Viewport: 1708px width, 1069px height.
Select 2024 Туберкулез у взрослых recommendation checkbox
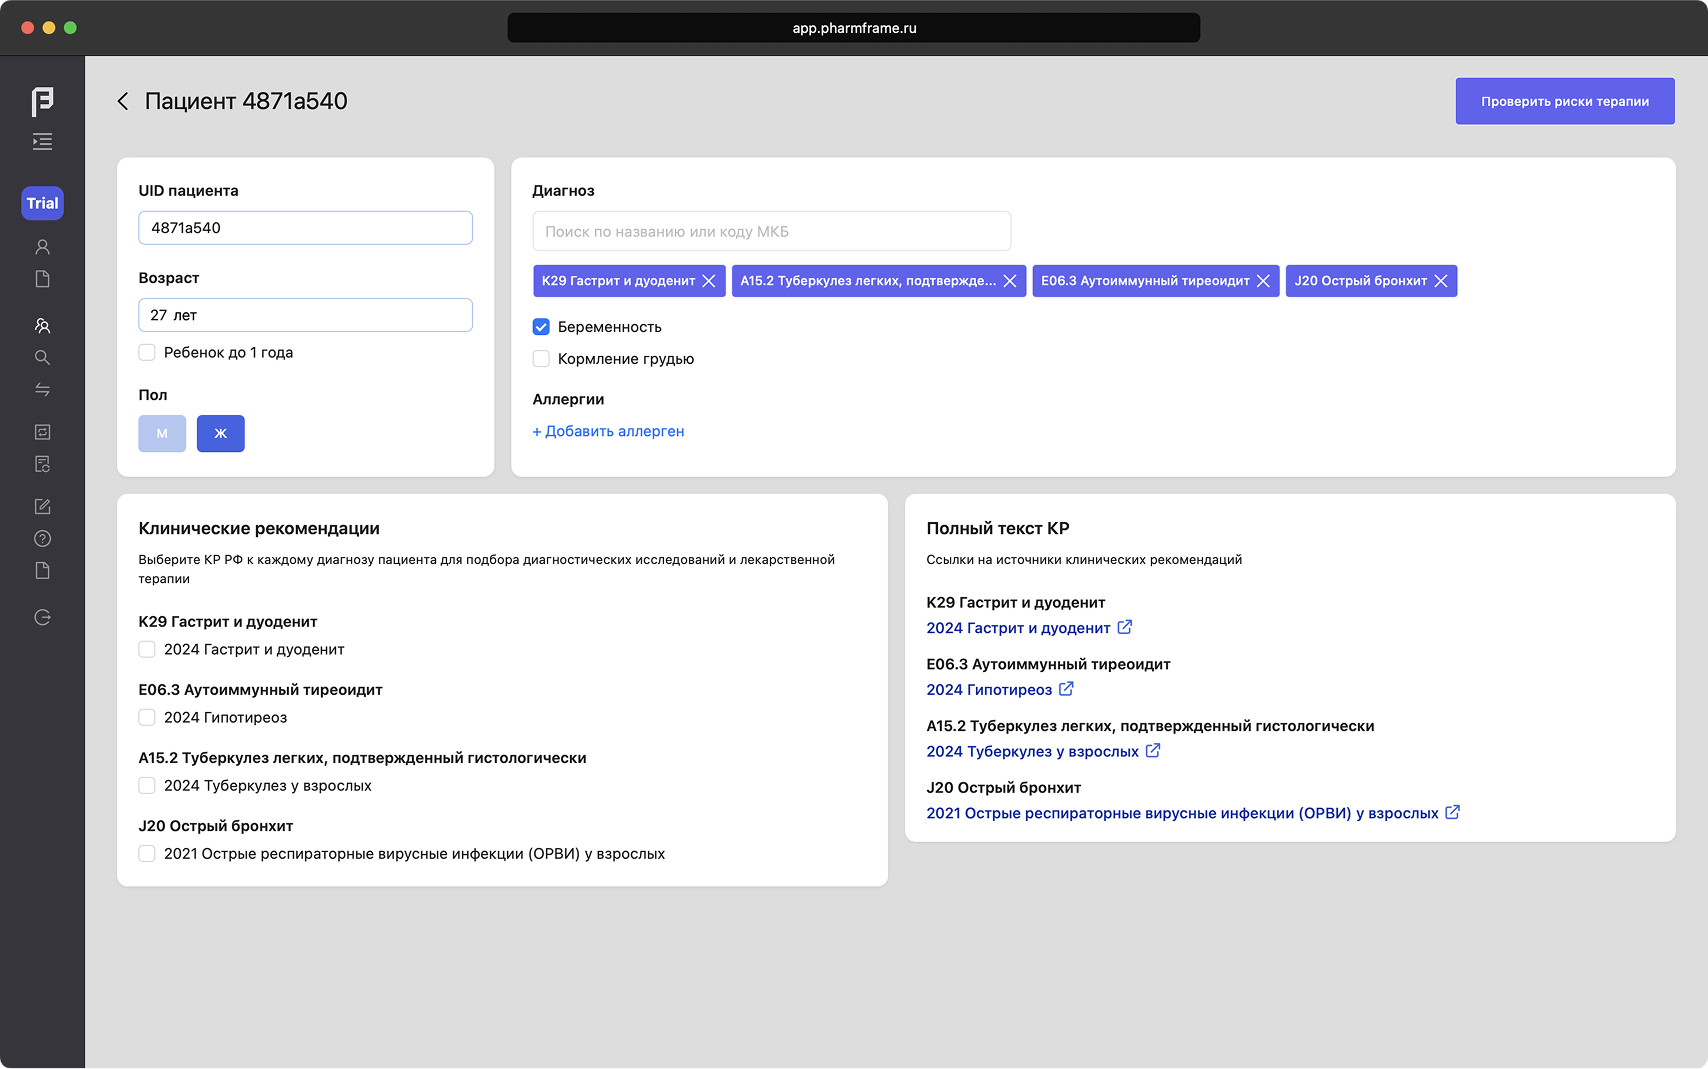(147, 786)
